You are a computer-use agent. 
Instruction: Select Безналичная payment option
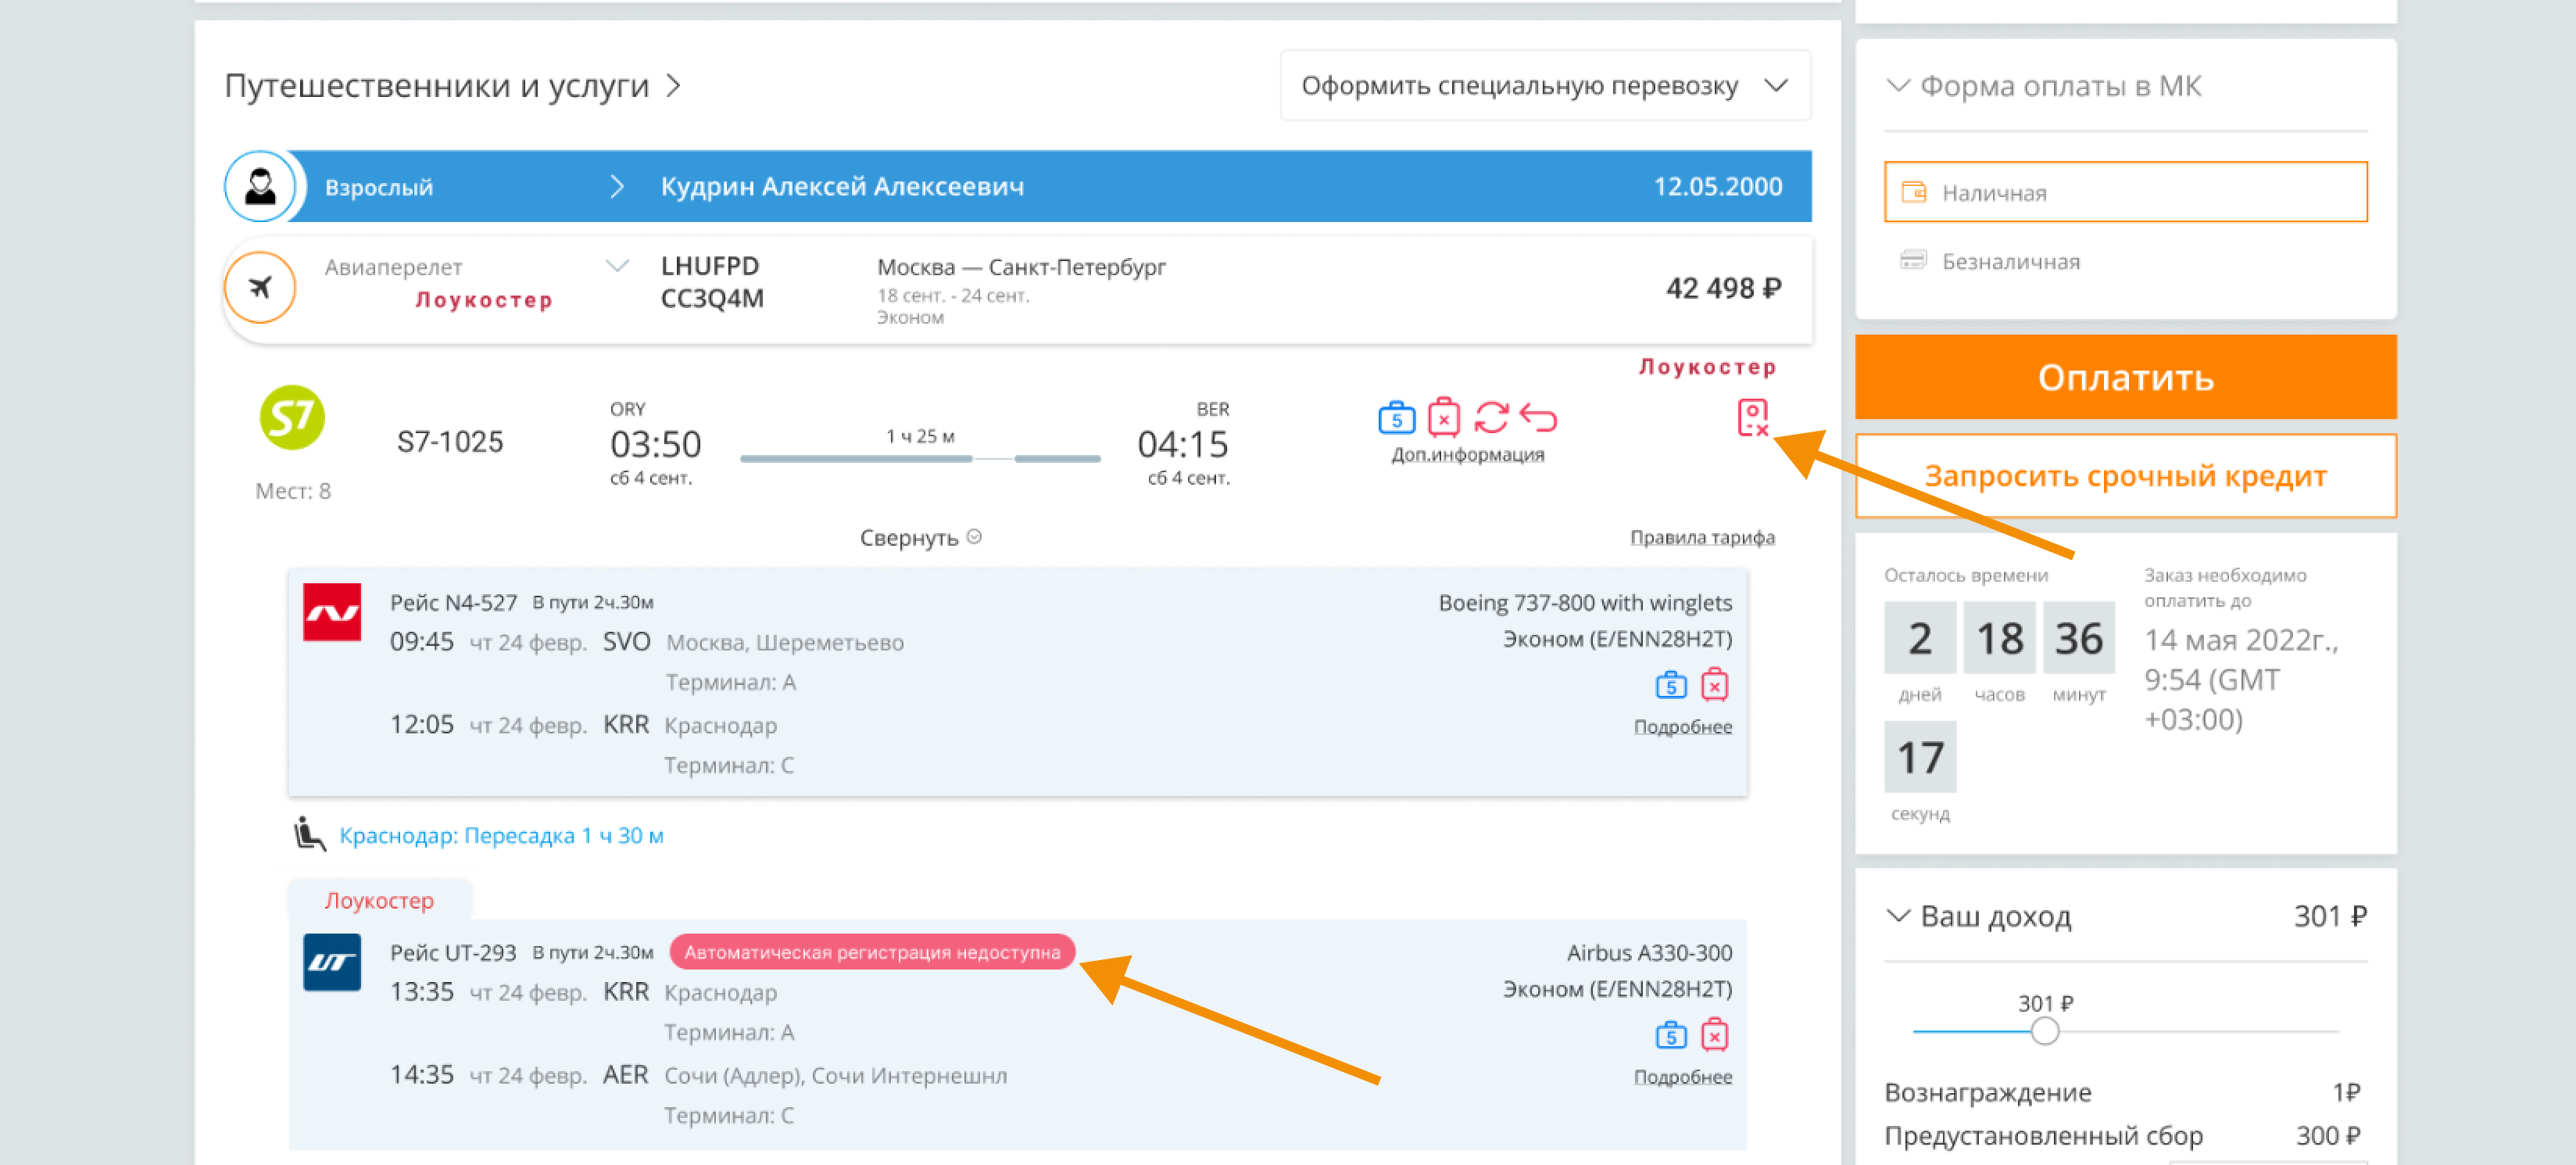[2010, 262]
